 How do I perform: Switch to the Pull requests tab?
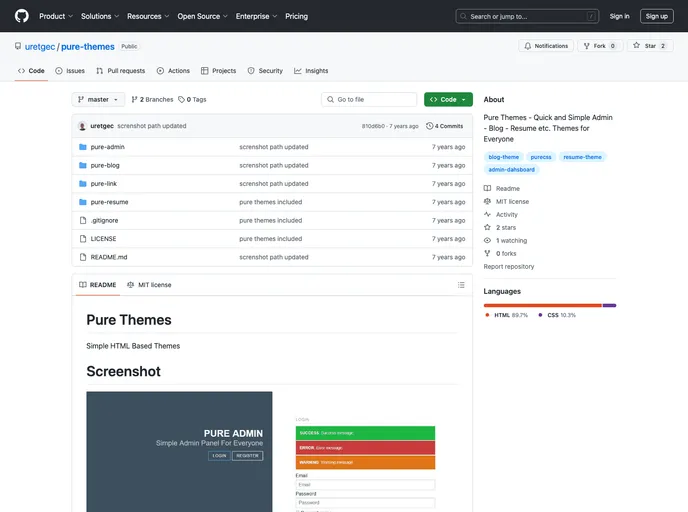[x=121, y=71]
